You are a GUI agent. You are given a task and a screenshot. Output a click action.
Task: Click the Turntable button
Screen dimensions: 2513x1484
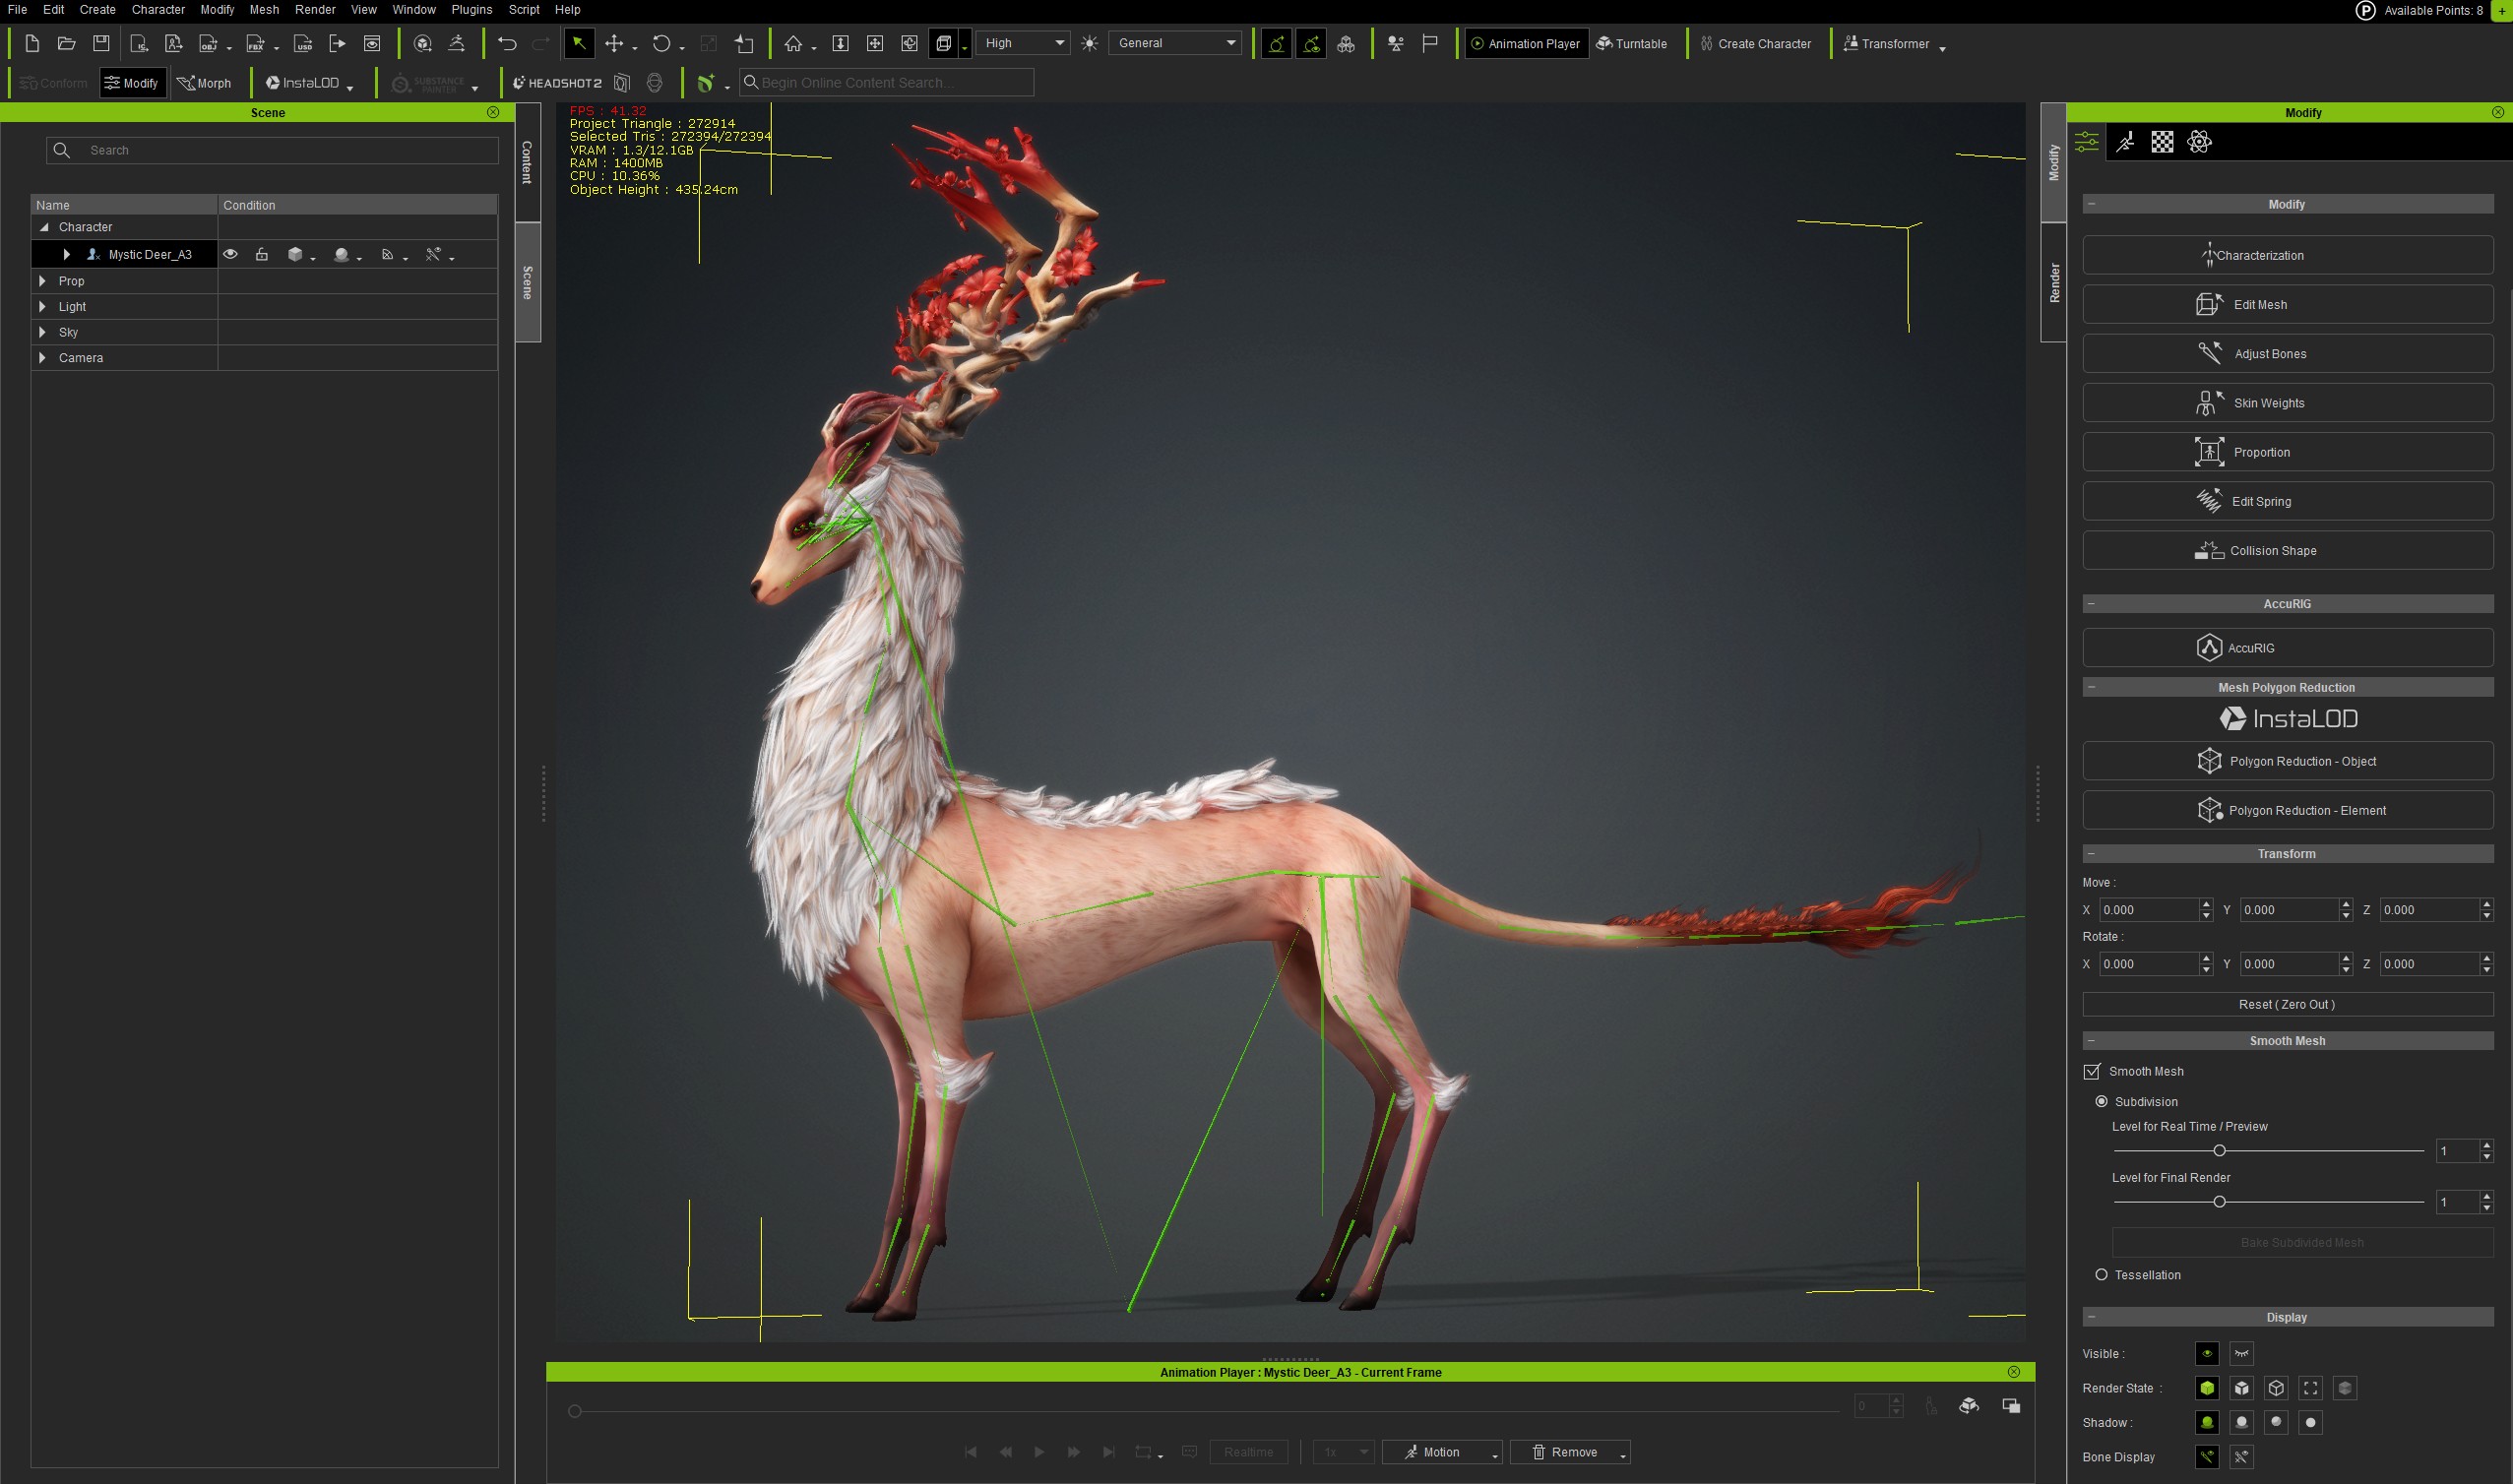(x=1631, y=44)
